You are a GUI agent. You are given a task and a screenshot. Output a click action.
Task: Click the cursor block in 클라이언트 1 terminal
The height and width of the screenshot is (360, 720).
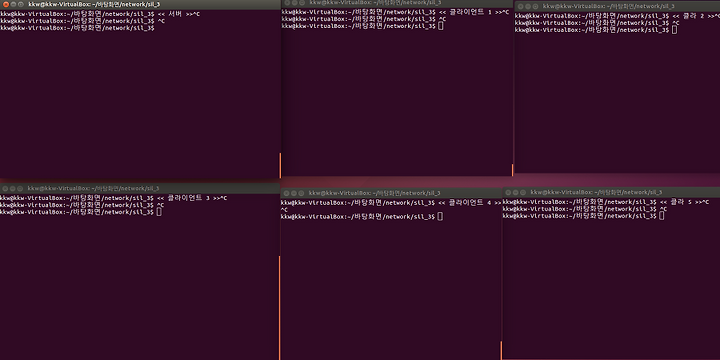pyautogui.click(x=441, y=26)
